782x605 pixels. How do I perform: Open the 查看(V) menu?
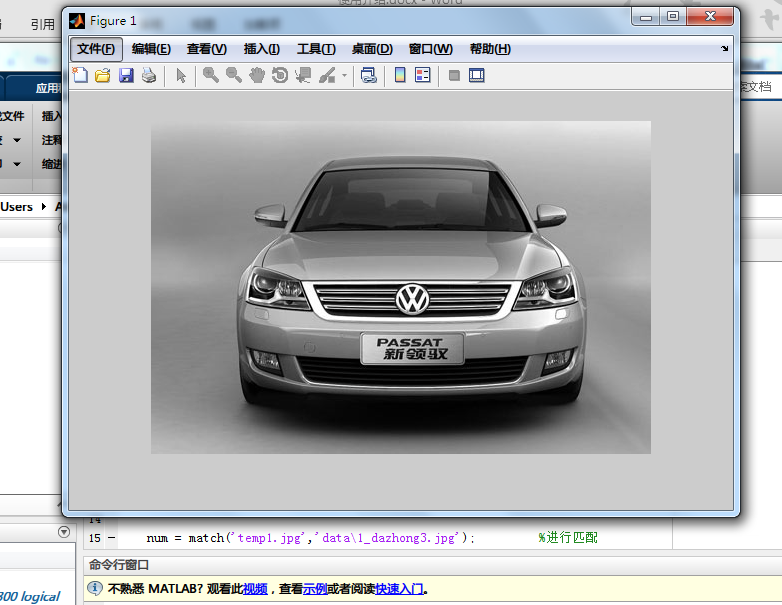[x=206, y=49]
